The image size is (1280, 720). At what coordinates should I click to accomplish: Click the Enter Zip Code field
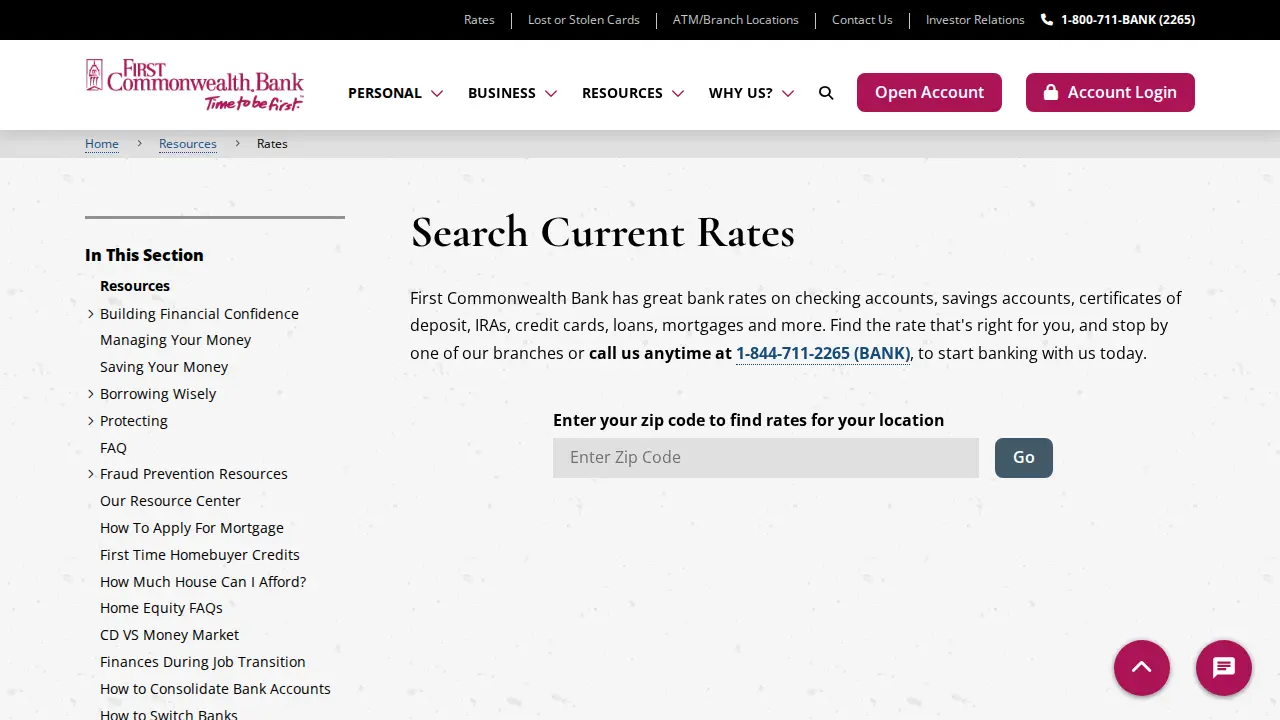coord(766,458)
